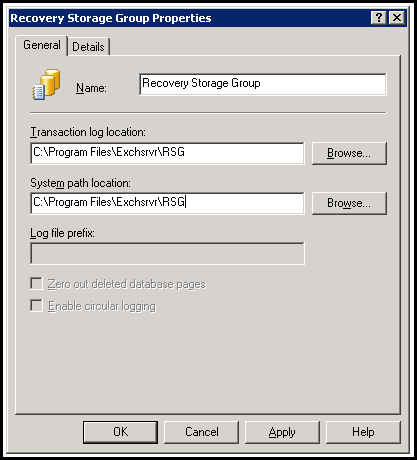
Task: Cancel the properties dialog
Action: [202, 432]
